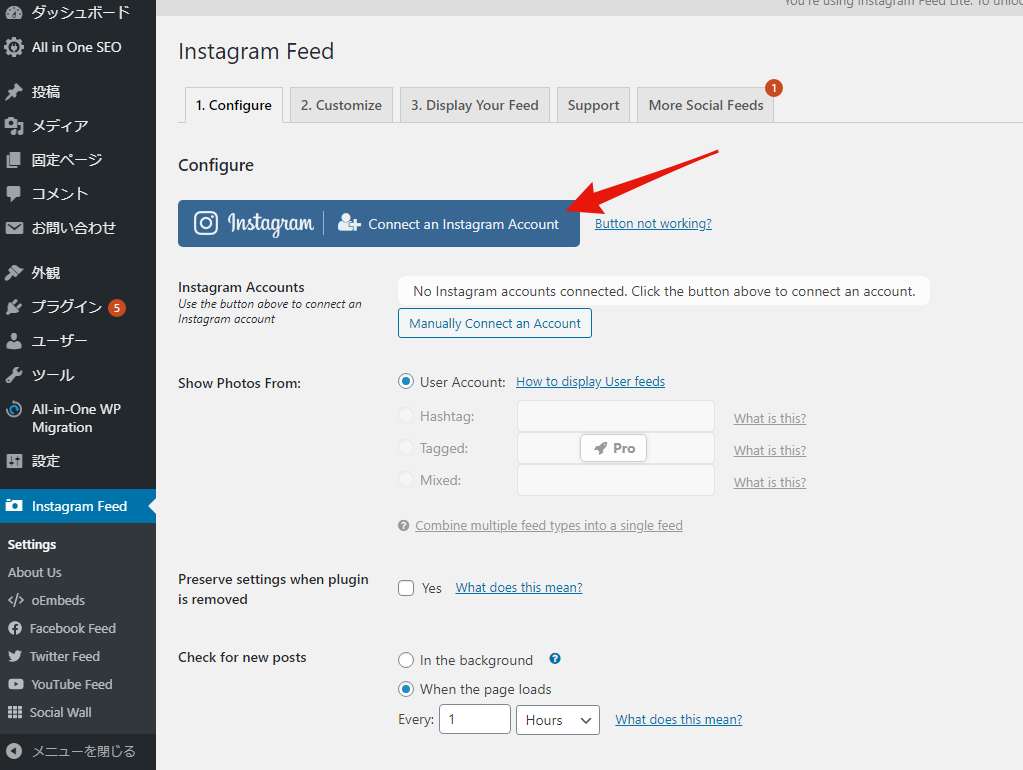Viewport: 1023px width, 770px height.
Task: Select the Mixed radio button
Action: click(406, 479)
